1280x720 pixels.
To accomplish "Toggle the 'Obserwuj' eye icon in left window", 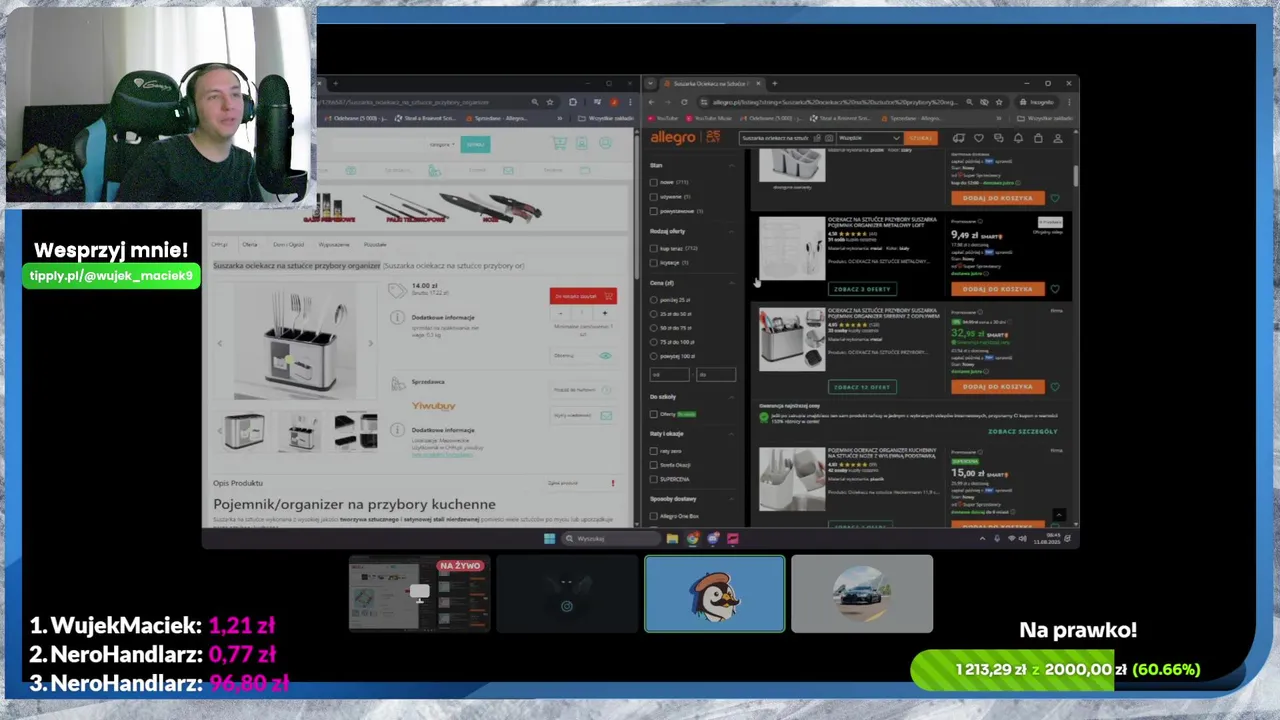I will tap(605, 356).
